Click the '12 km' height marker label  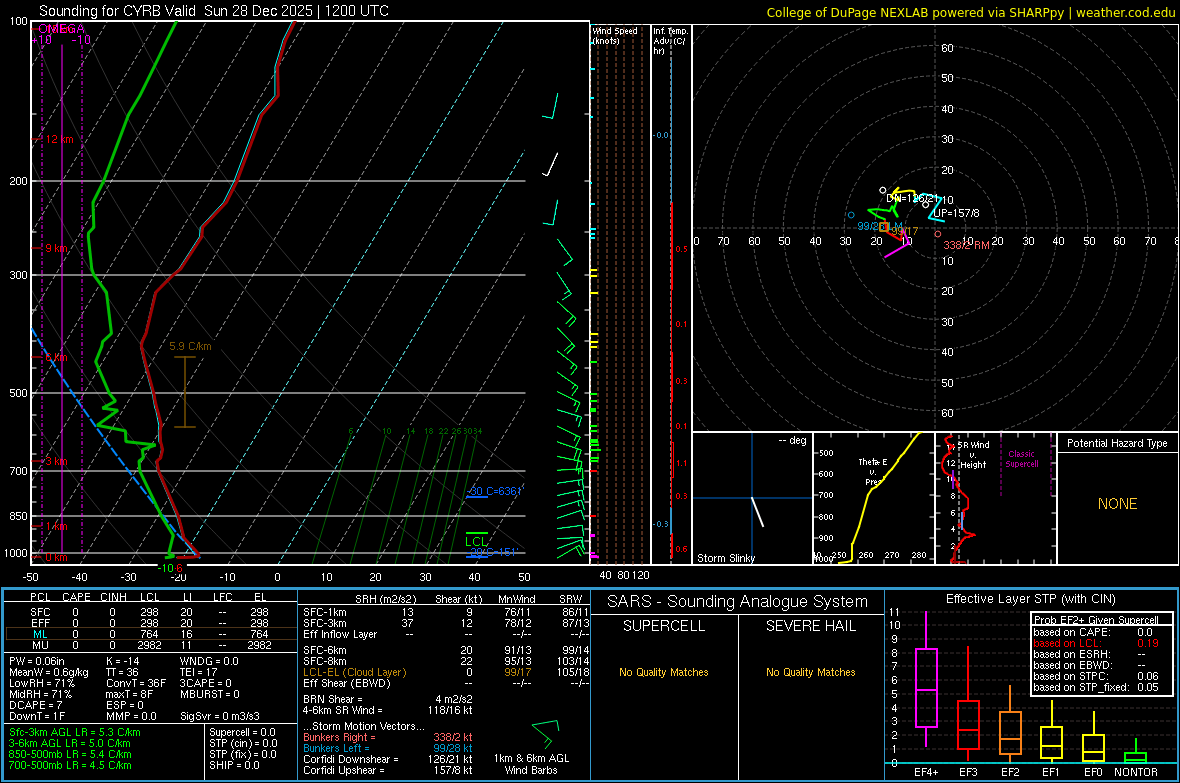pos(59,139)
